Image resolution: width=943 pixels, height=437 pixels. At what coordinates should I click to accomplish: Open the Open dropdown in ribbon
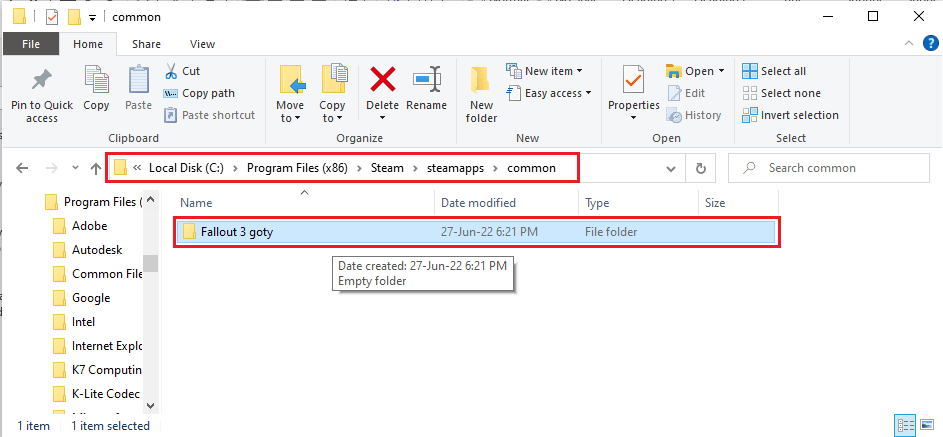point(695,71)
